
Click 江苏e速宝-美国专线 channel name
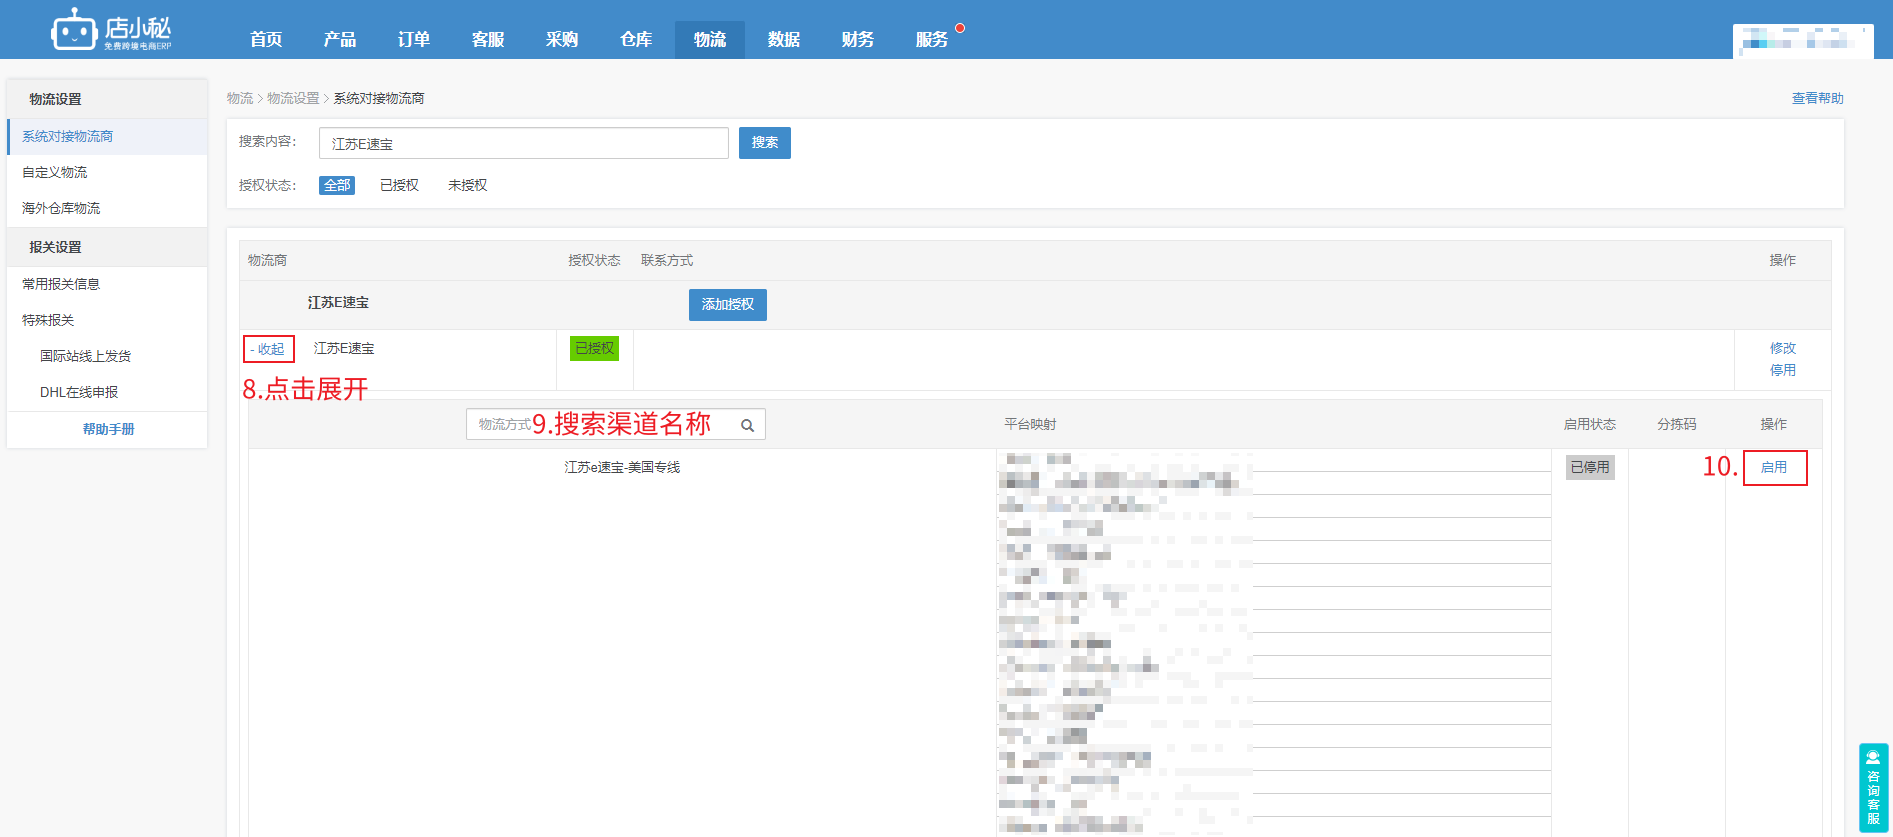pos(622,467)
